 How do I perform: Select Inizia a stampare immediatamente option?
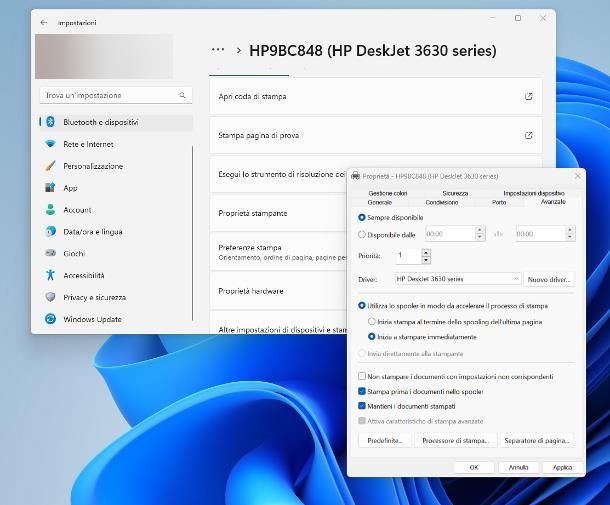[372, 337]
